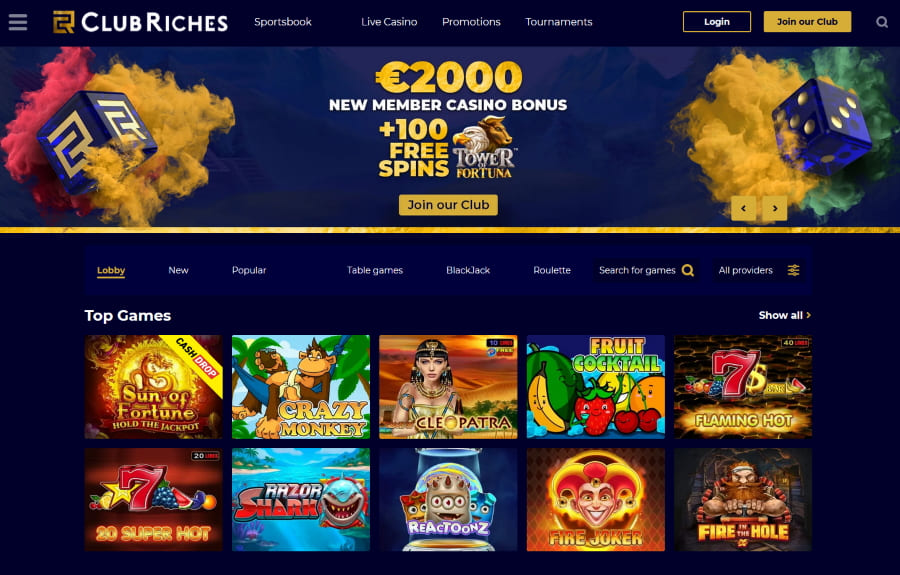The width and height of the screenshot is (900, 575).
Task: Go to previous banner slide arrow
Action: click(743, 208)
